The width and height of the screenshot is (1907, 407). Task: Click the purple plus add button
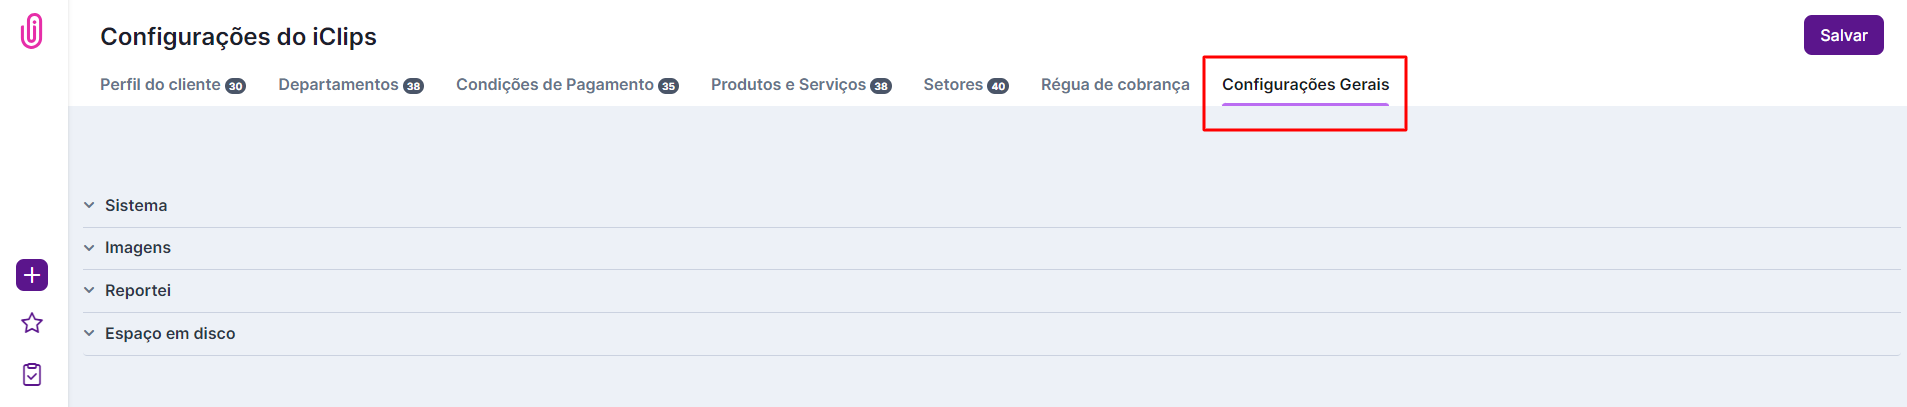tap(32, 275)
